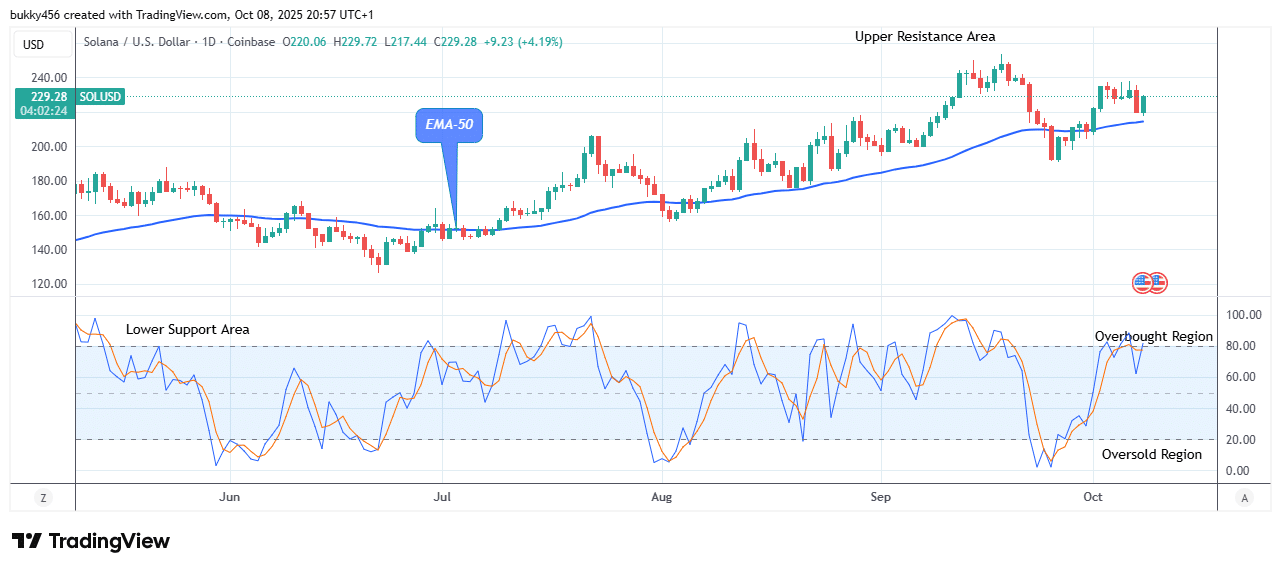Viewport: 1281px width, 571px height.
Task: Select the Lower Support Area text annotation
Action: click(188, 330)
